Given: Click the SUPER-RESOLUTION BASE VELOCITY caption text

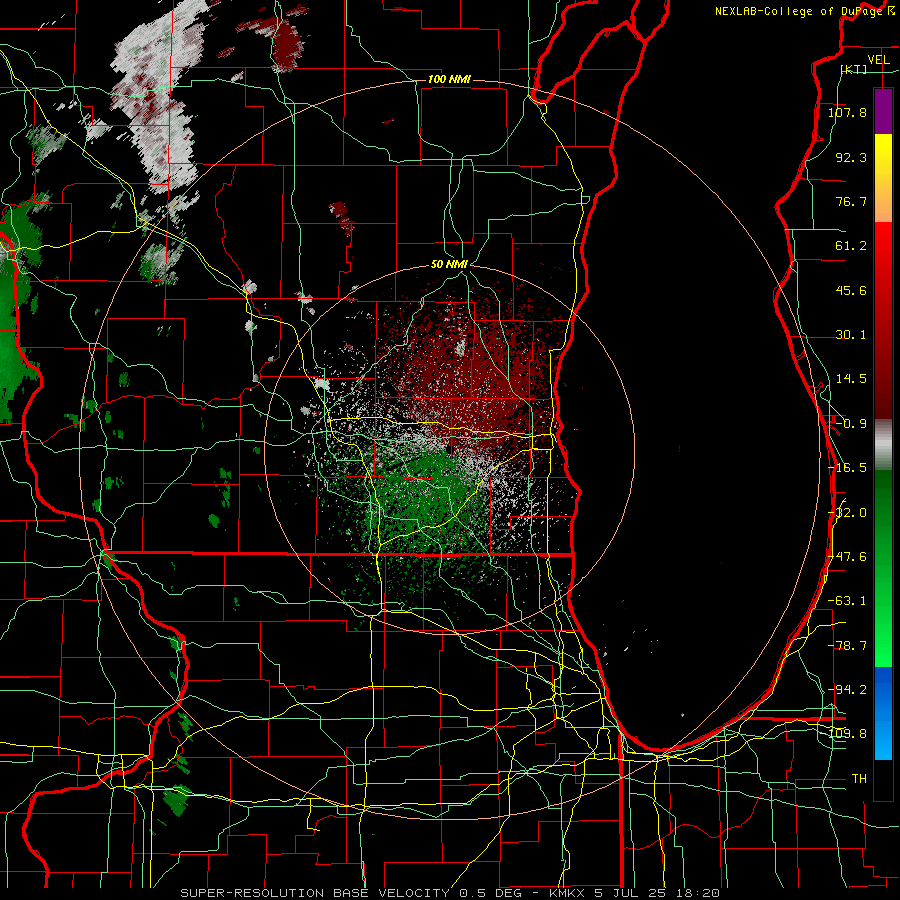Looking at the screenshot, I should click(315, 893).
